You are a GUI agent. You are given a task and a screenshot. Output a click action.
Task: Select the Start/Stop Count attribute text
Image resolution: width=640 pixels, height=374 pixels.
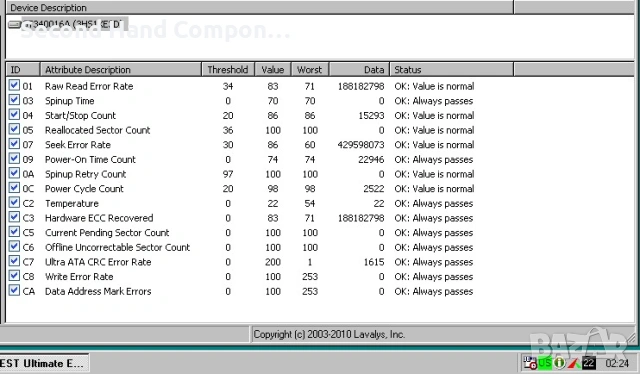pyautogui.click(x=80, y=116)
